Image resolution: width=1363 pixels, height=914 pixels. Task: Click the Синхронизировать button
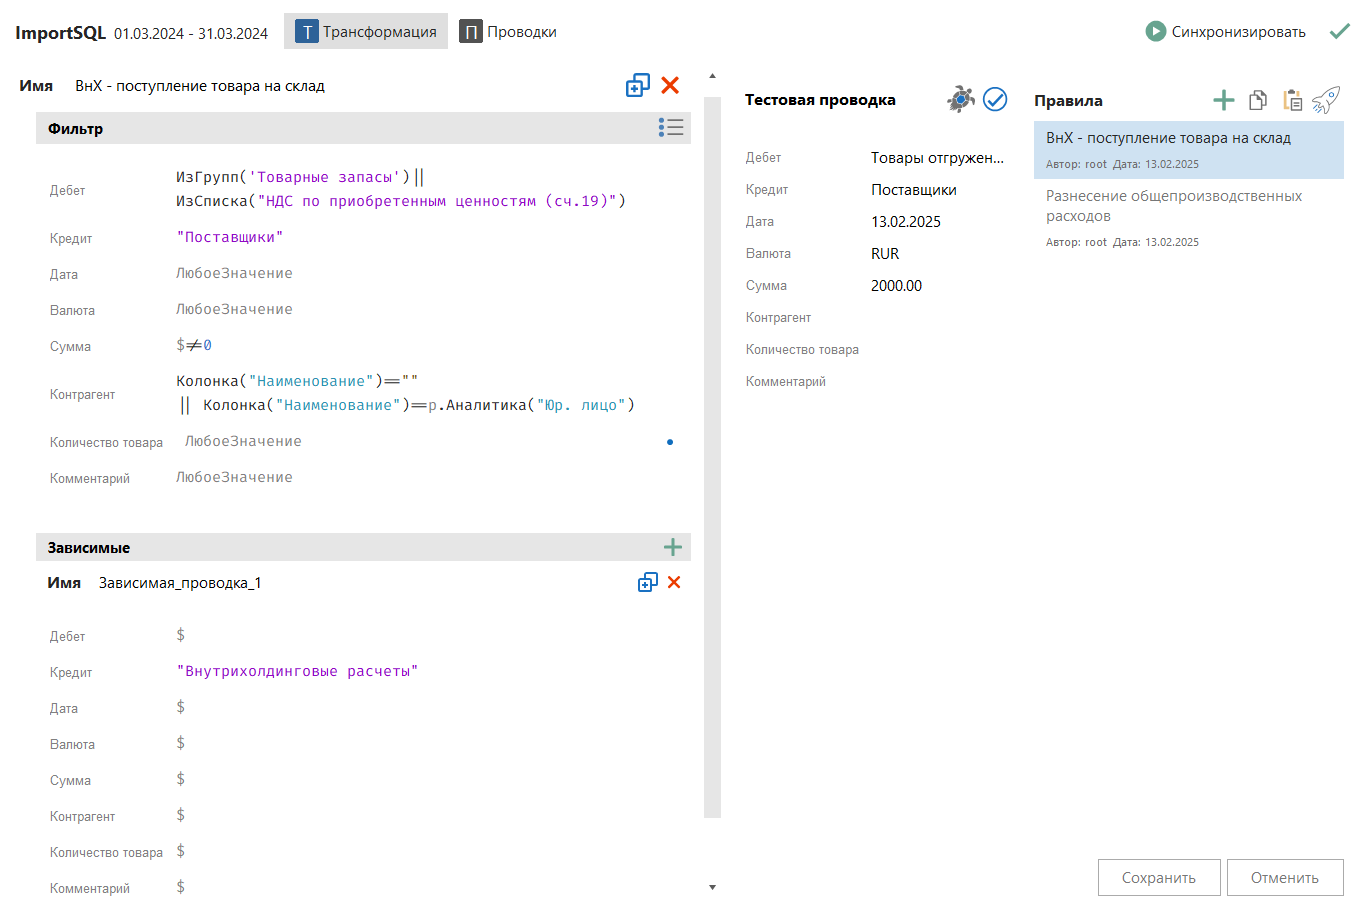pos(1226,32)
